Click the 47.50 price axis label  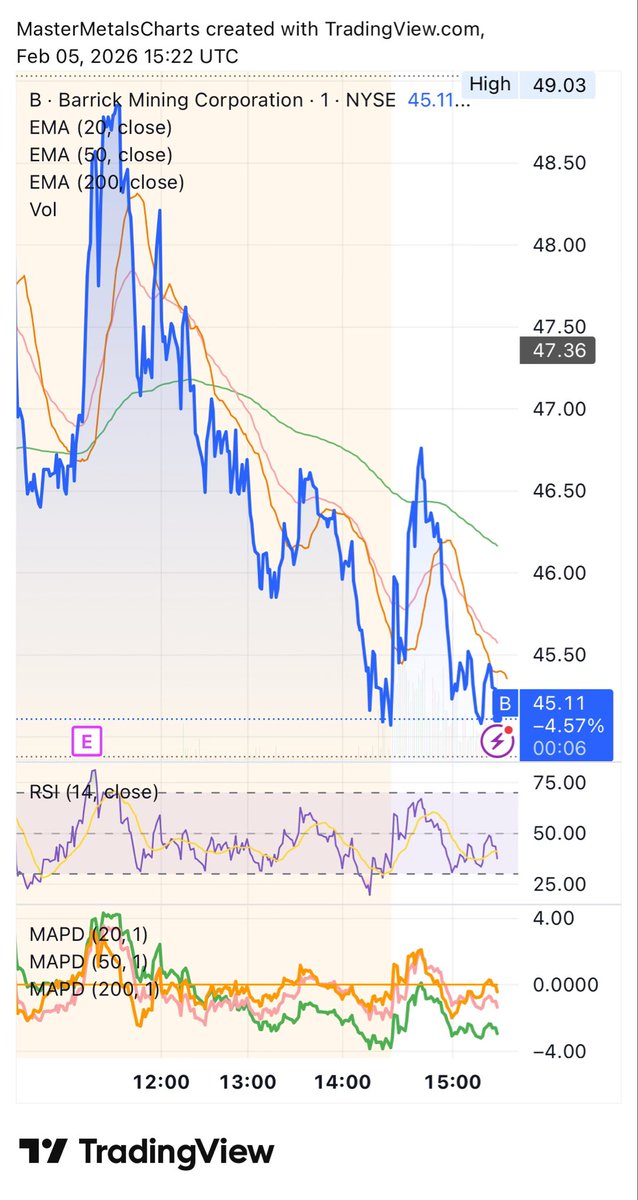(x=560, y=326)
